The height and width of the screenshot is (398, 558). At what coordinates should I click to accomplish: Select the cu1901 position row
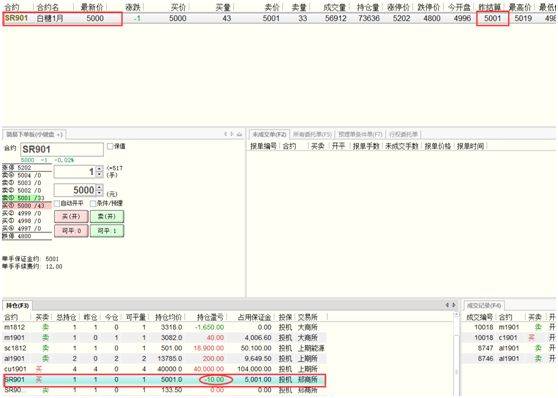click(x=164, y=369)
